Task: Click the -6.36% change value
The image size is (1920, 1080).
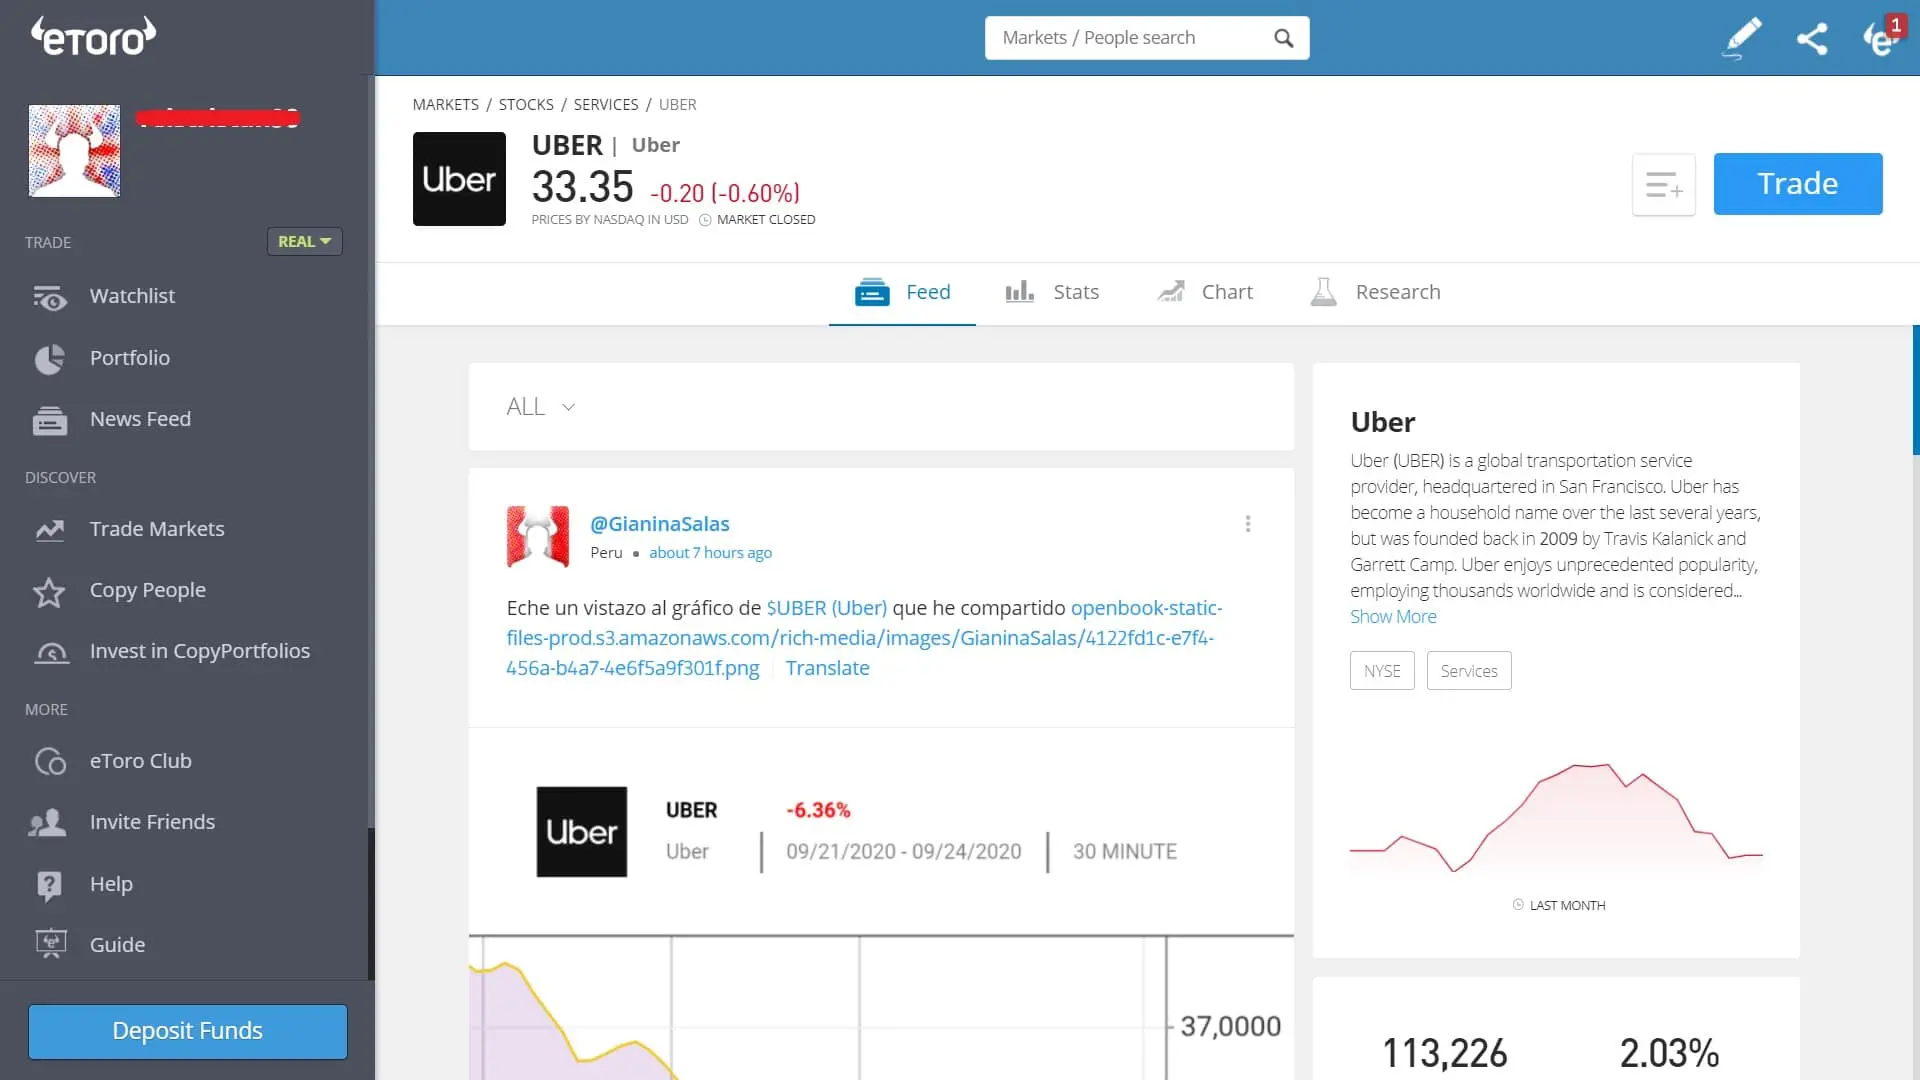Action: click(x=818, y=811)
